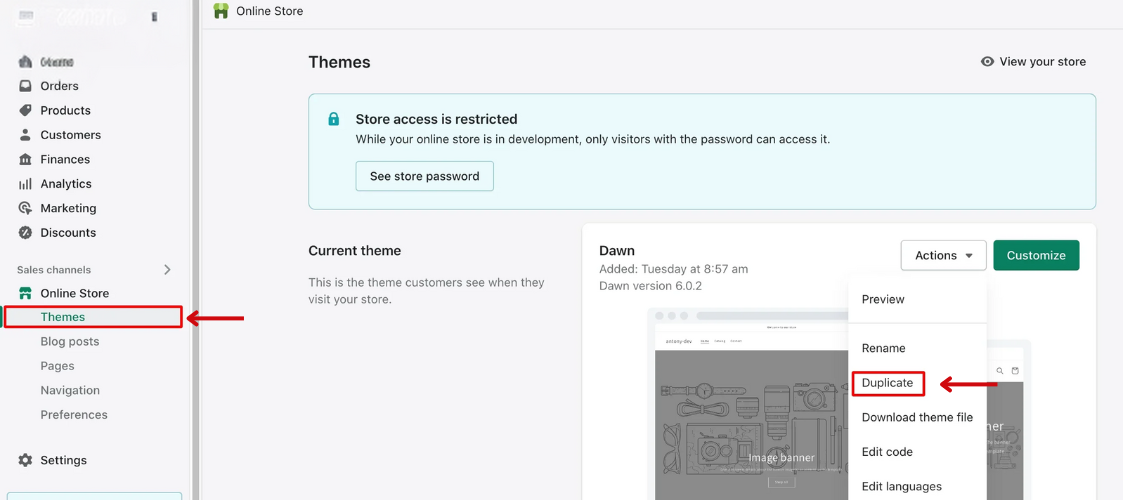Click the Online Store title in header

(x=269, y=11)
